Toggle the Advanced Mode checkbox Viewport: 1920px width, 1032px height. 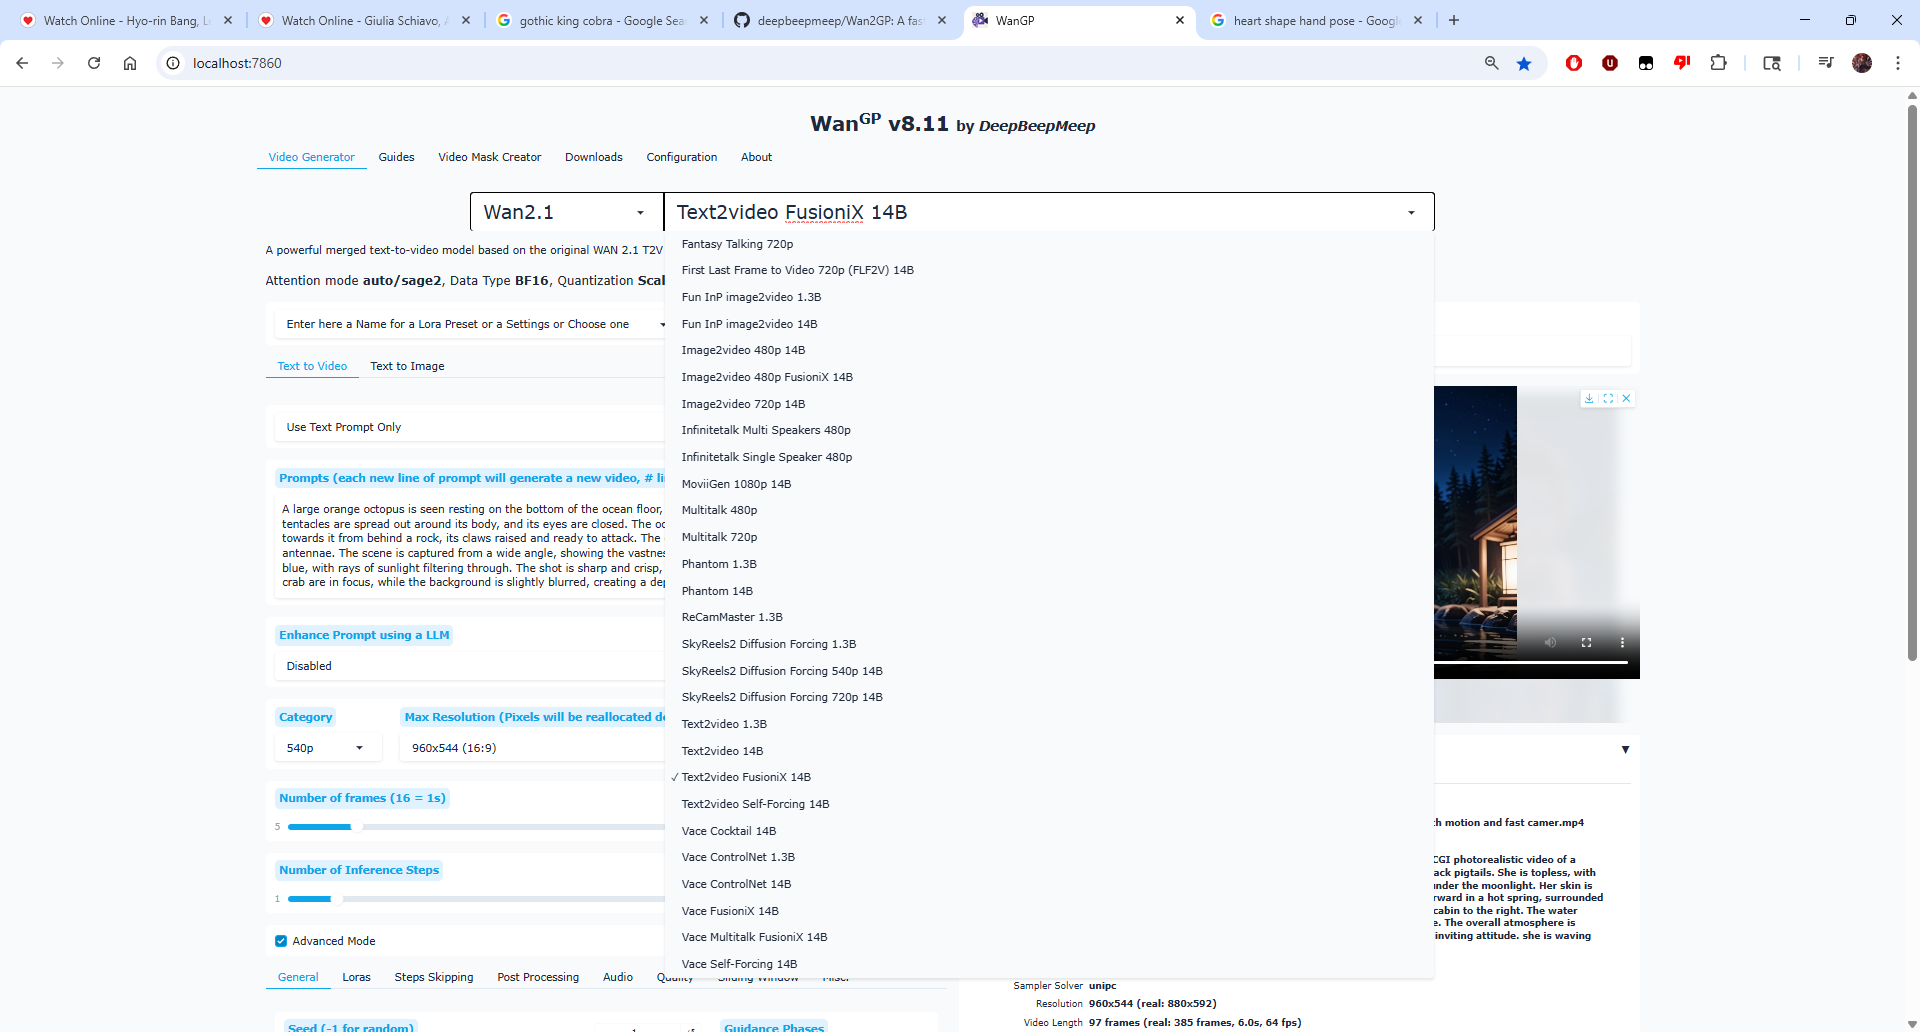pyautogui.click(x=281, y=941)
